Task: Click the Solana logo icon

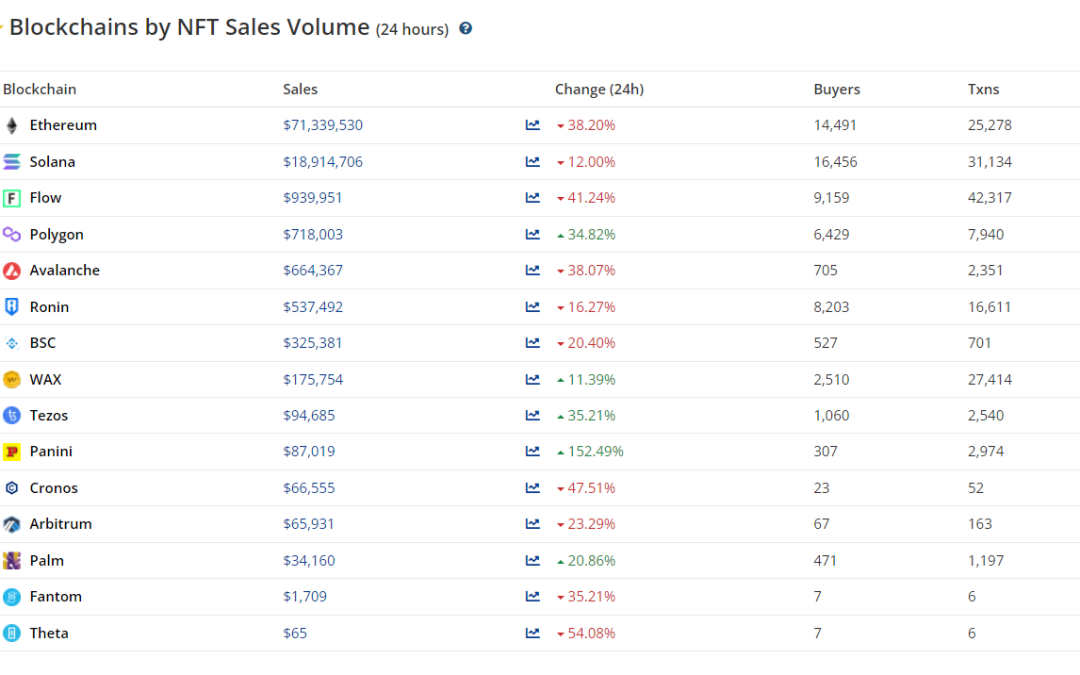Action: pos(12,162)
